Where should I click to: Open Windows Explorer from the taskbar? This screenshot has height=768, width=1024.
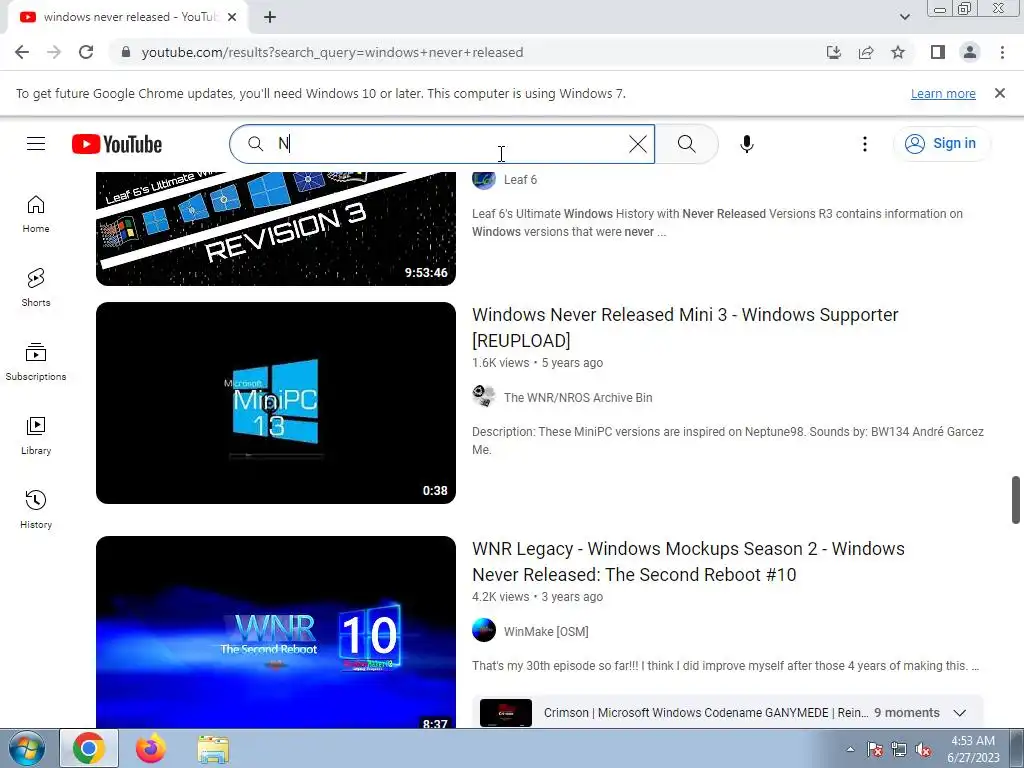(x=213, y=748)
